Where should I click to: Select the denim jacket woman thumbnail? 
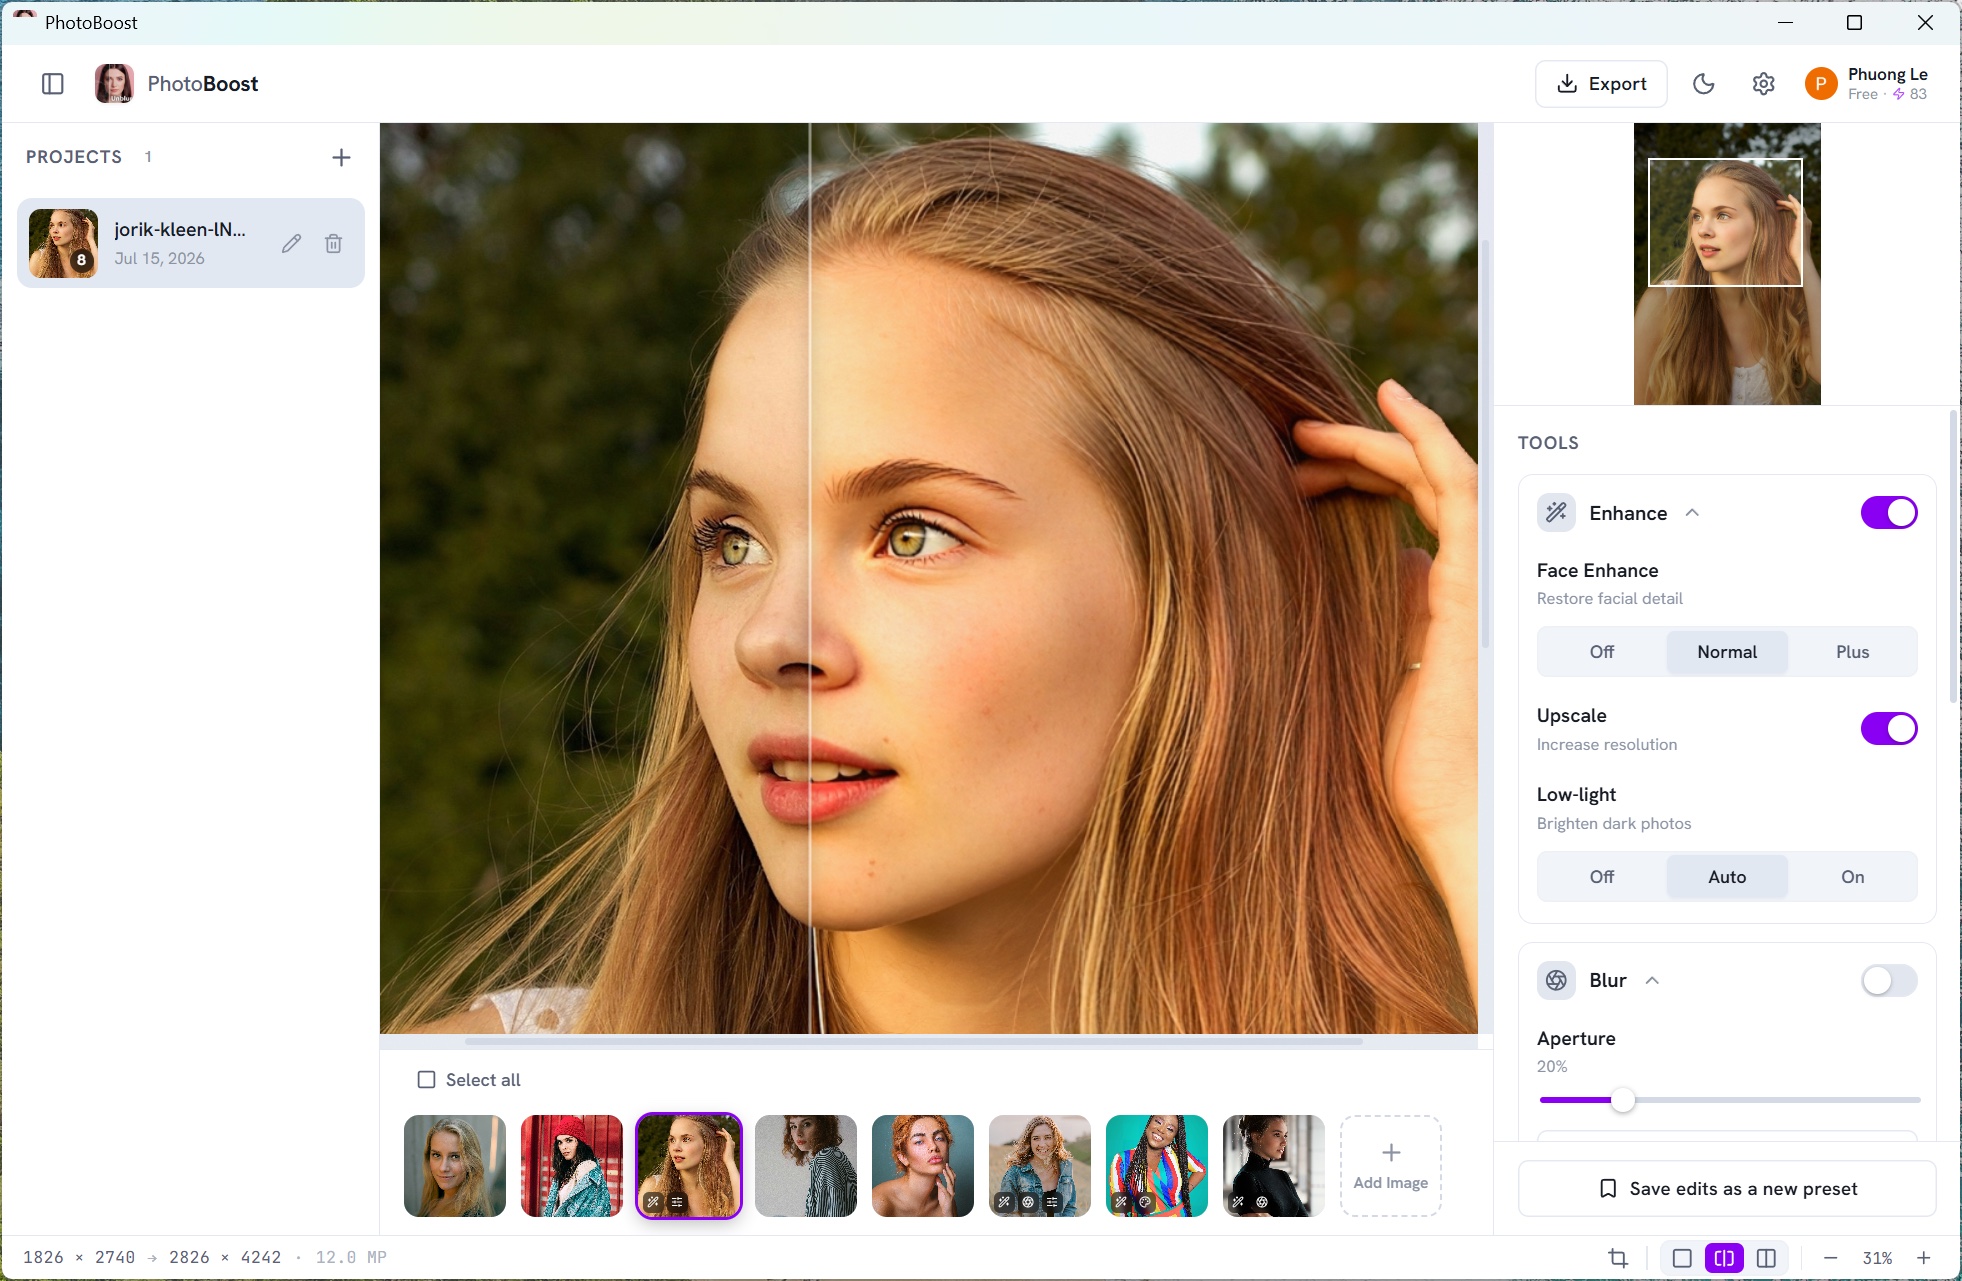coord(1040,1166)
